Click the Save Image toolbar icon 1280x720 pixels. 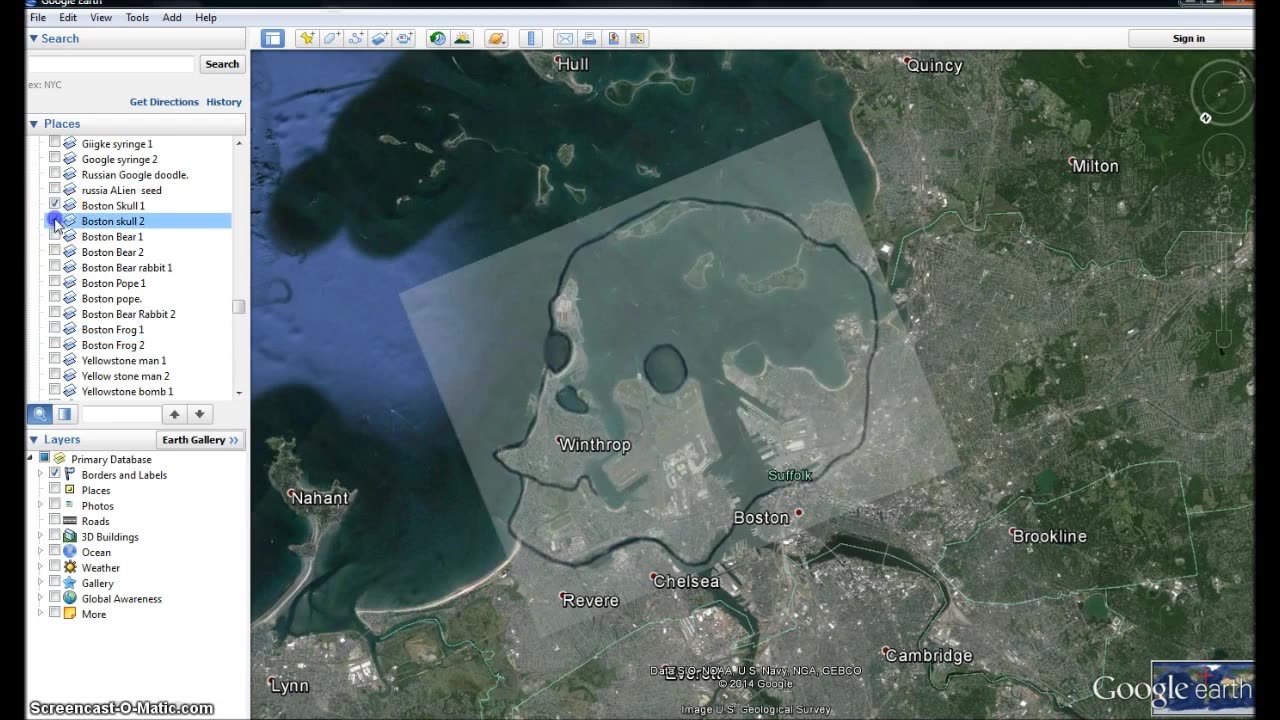click(x=613, y=38)
